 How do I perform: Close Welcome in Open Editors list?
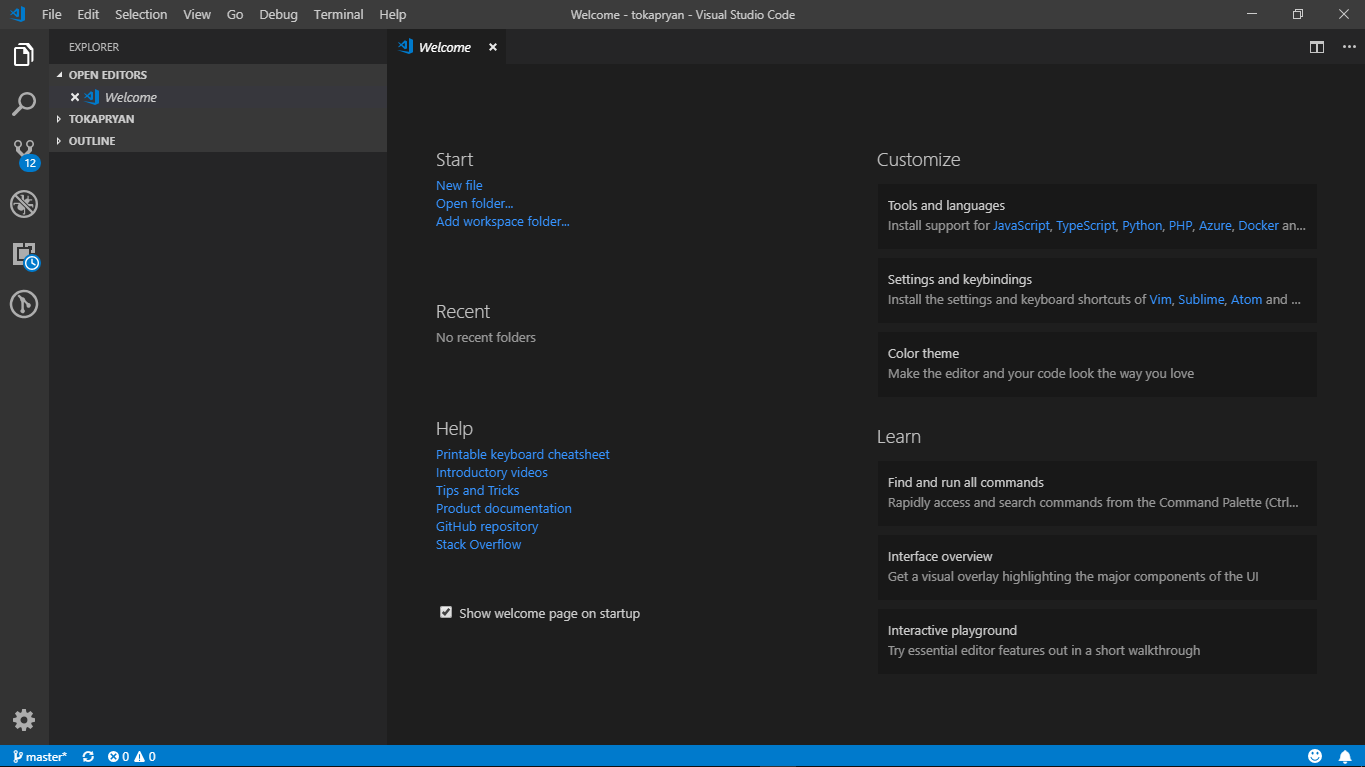(x=75, y=97)
